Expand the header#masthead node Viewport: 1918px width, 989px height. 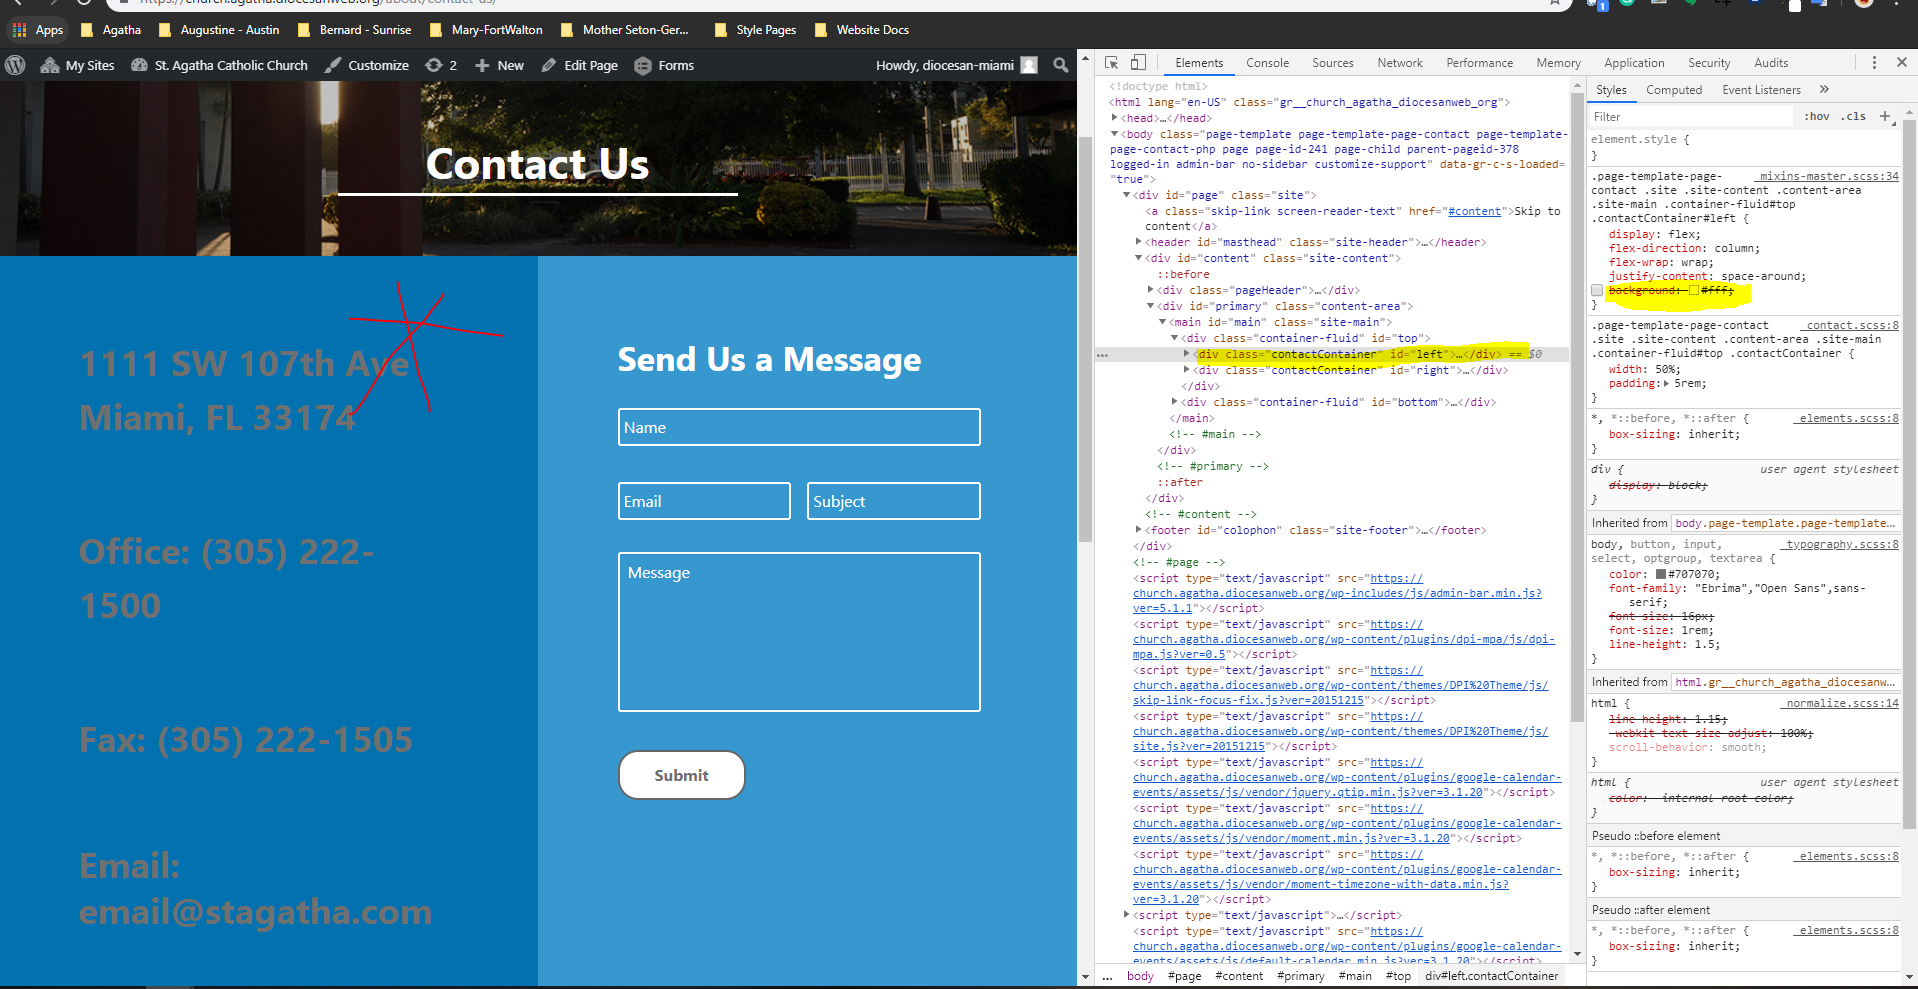(1139, 242)
